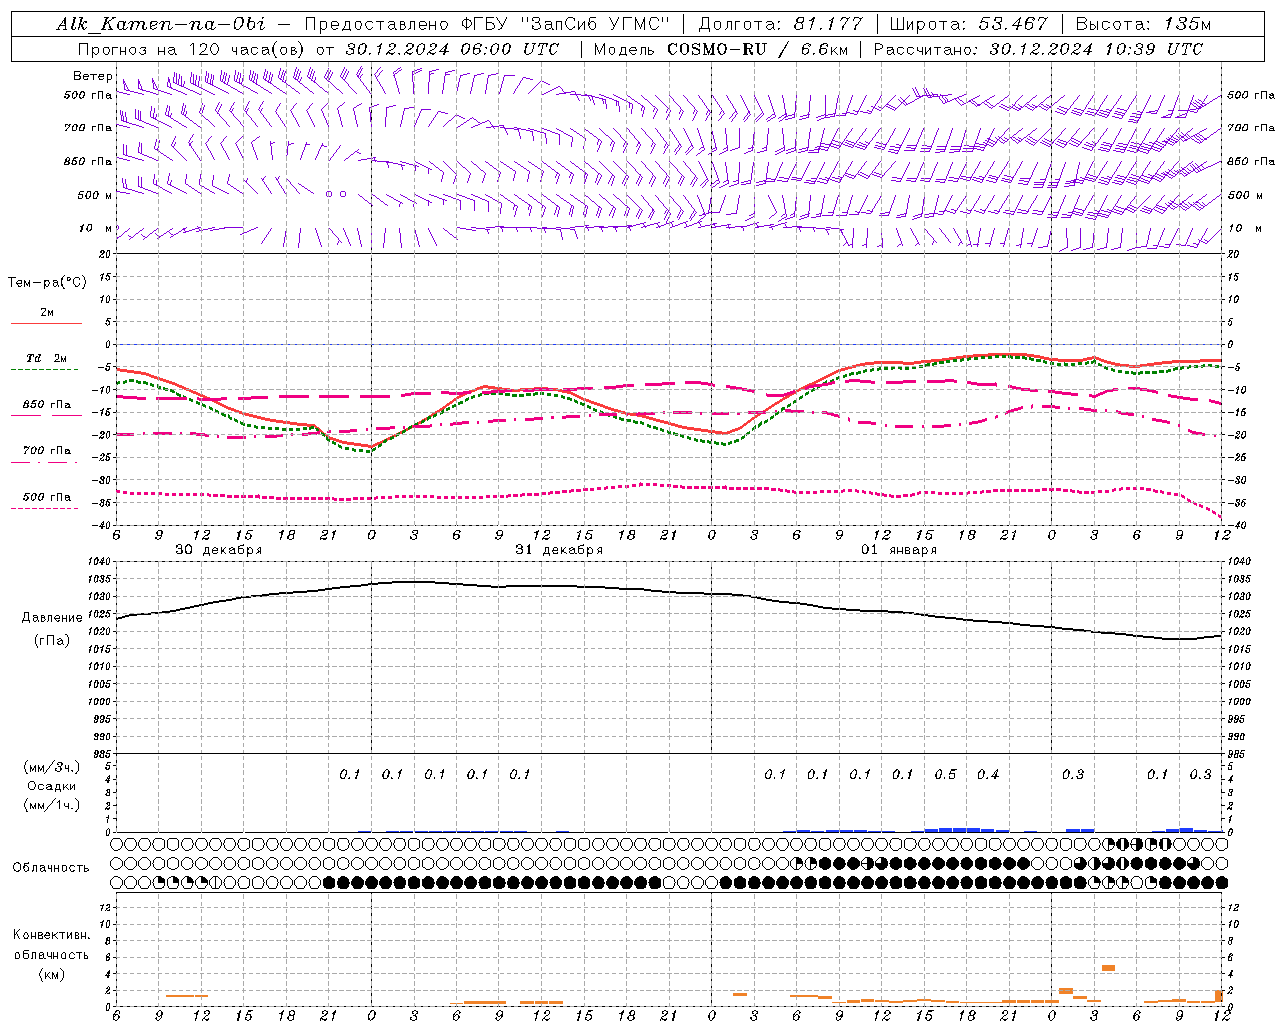Select the 'Предоставлено ФГБУ ЗапСиб УГМС' text
Viewport: 1280px width, 1024px height.
tap(487, 24)
